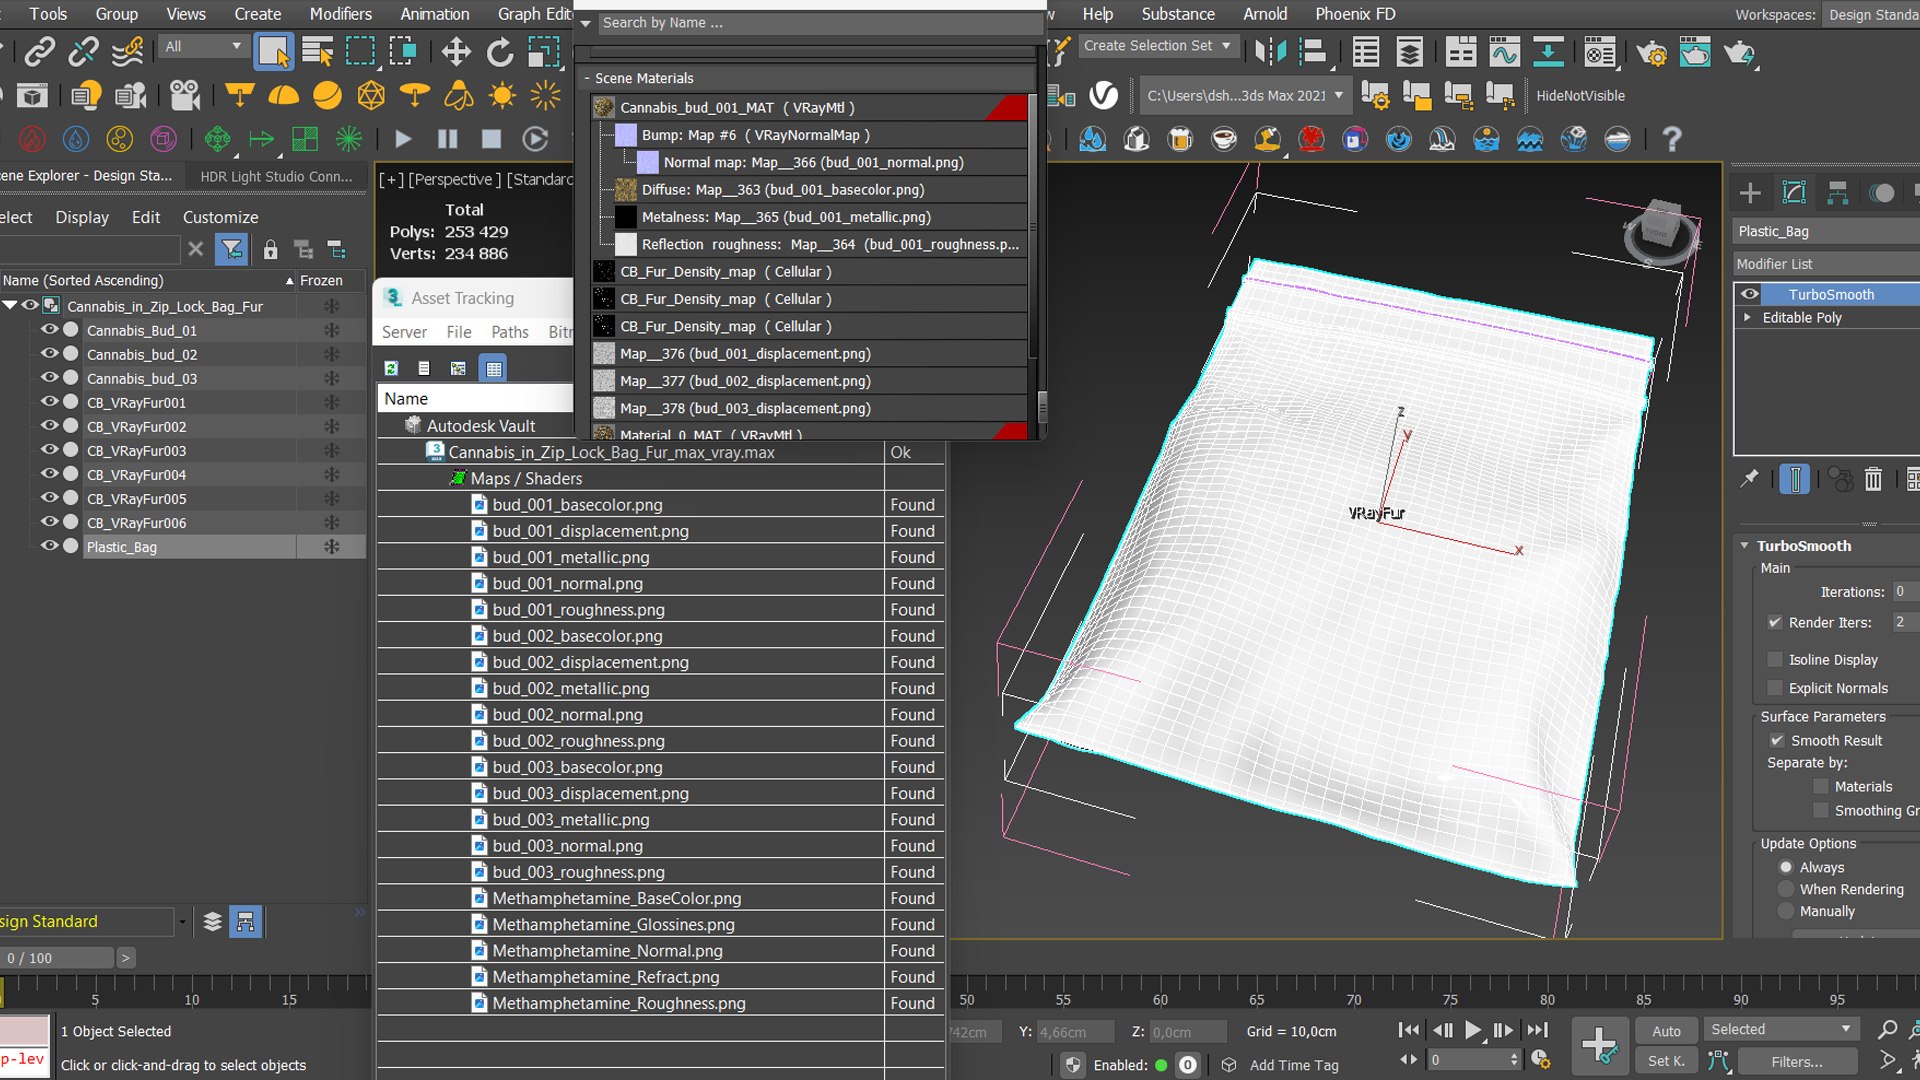
Task: Open the Create Selection Set dropdown
Action: click(x=1158, y=46)
